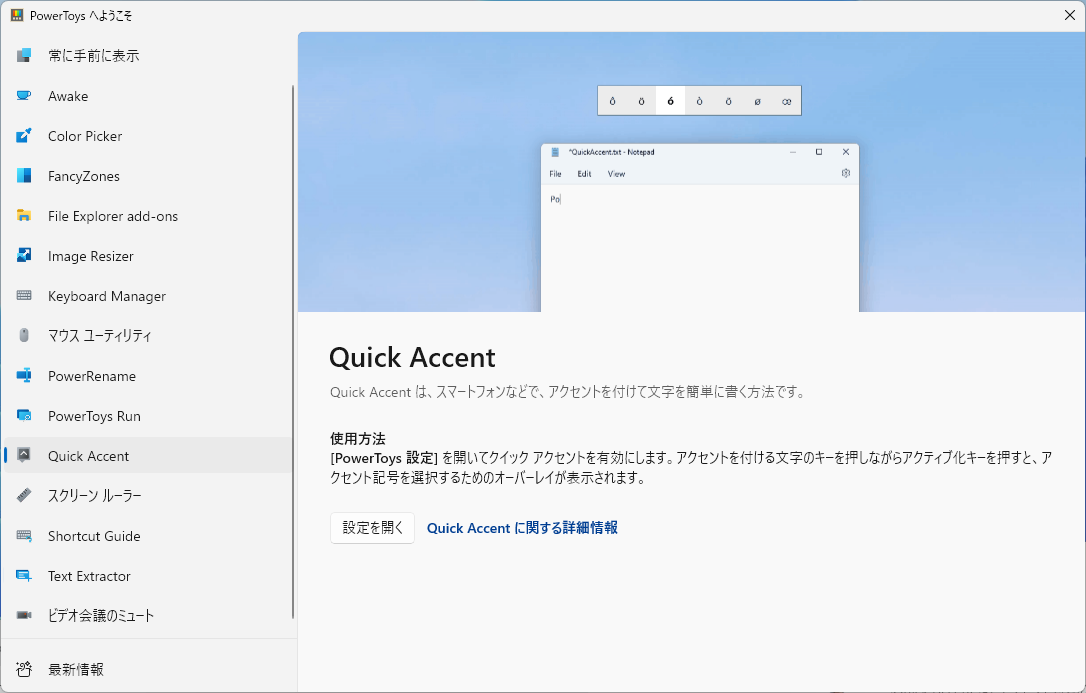Click the PowerToys logo in title bar
The width and height of the screenshot is (1086, 693).
pos(17,15)
